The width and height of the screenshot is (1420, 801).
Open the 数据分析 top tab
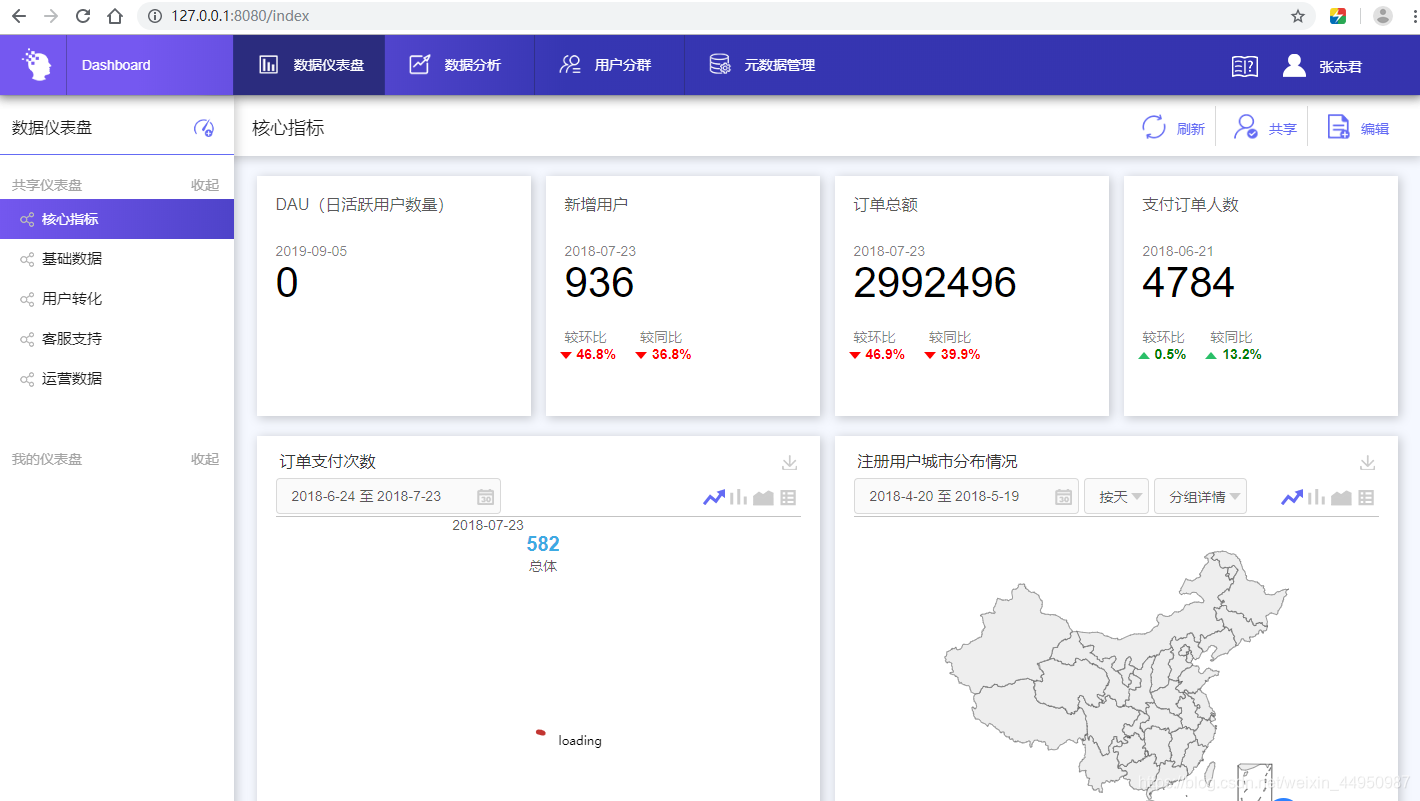tap(459, 65)
